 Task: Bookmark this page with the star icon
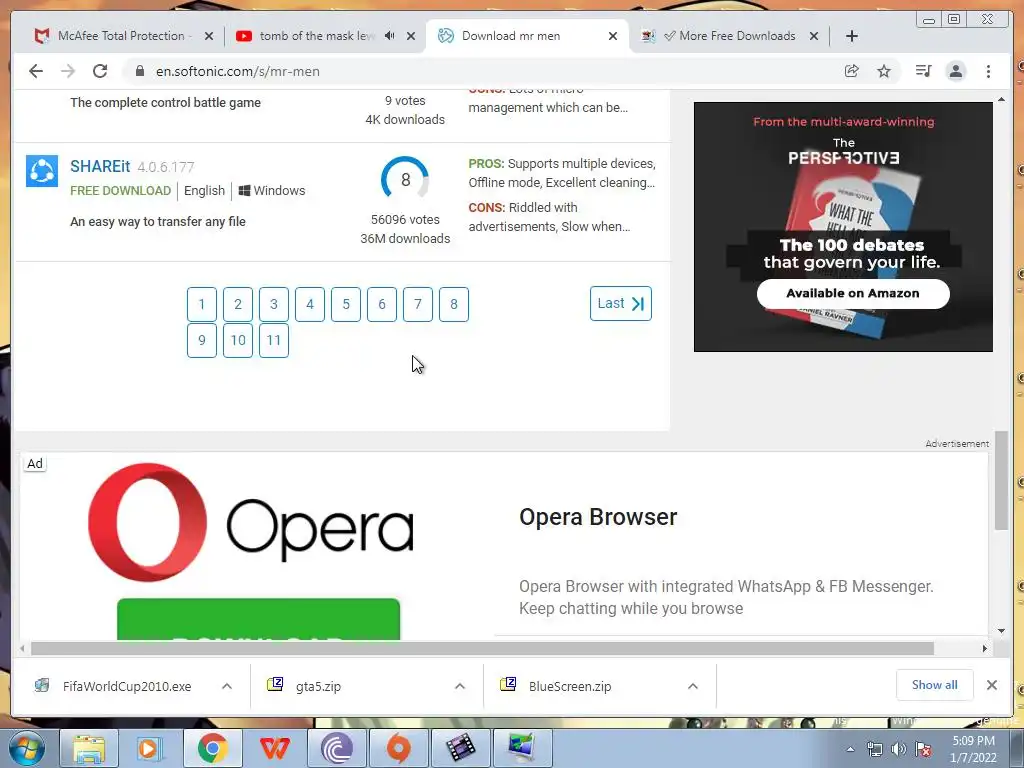(884, 71)
